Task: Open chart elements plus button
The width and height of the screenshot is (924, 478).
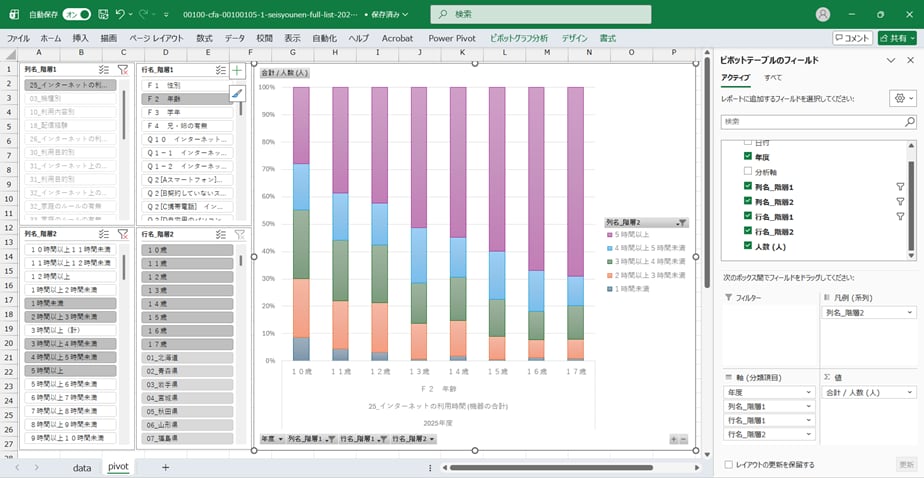Action: click(237, 70)
